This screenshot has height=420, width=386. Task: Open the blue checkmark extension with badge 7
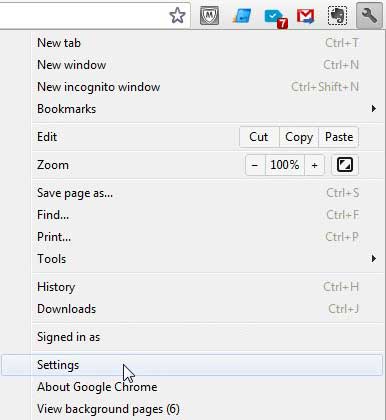pyautogui.click(x=276, y=18)
